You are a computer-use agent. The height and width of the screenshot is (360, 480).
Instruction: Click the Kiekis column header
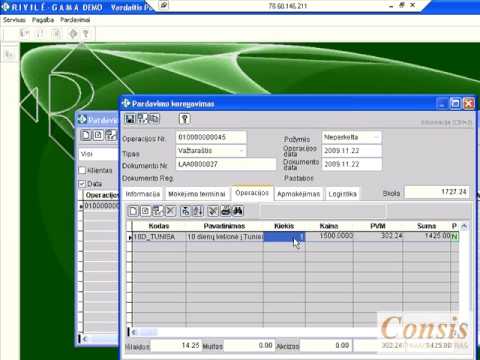[x=284, y=226]
